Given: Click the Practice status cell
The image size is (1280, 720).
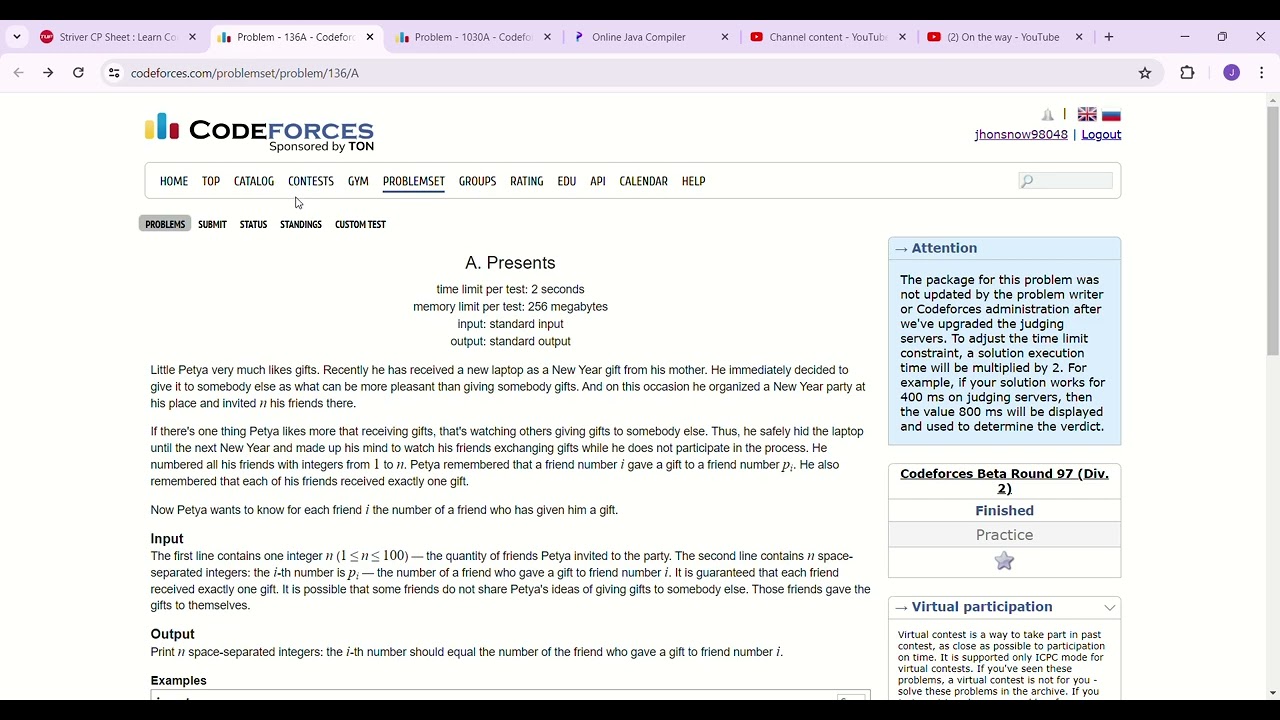Looking at the screenshot, I should coord(1005,535).
